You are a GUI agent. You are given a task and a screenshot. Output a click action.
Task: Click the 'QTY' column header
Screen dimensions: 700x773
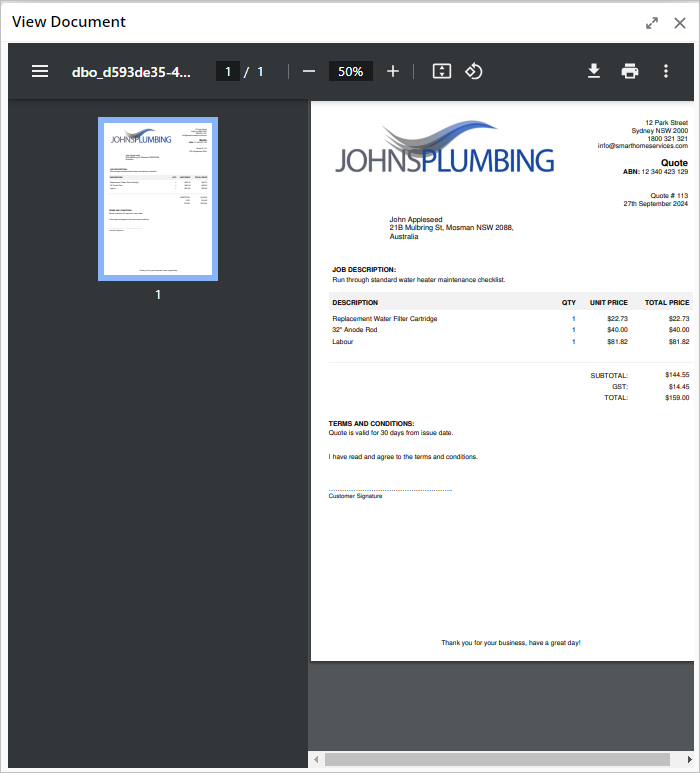point(568,303)
